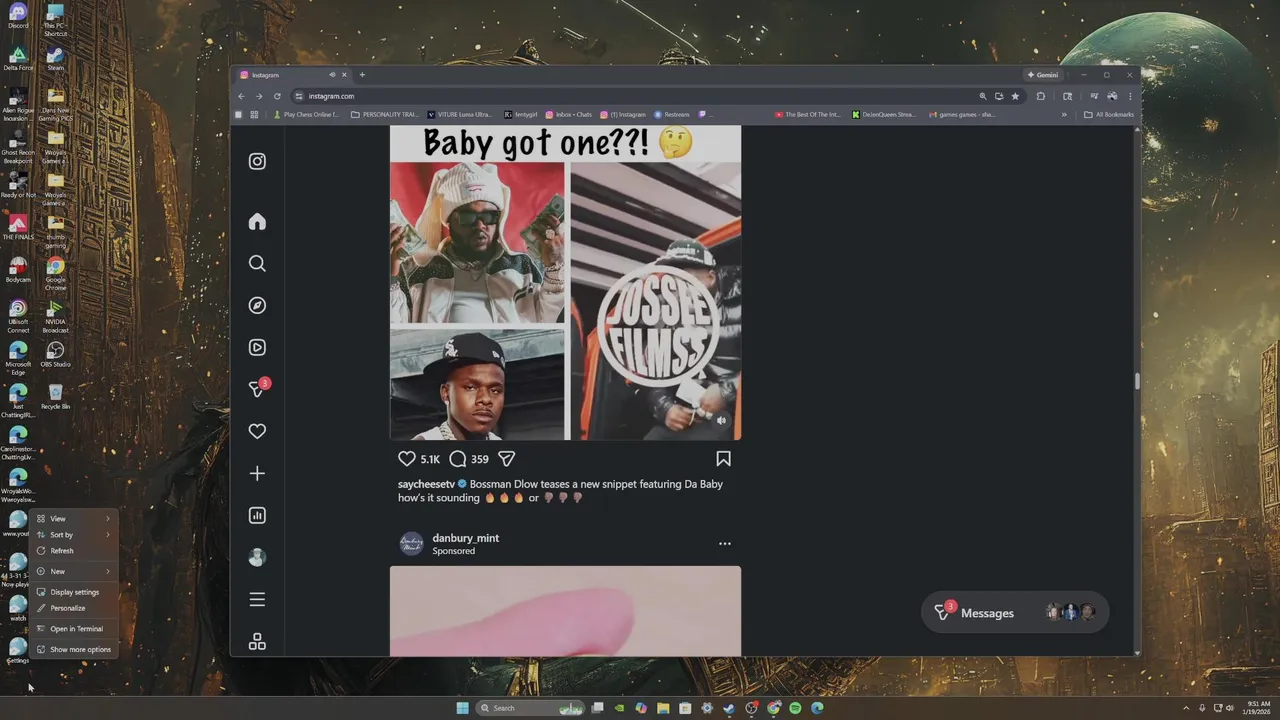
Task: Expand the View submenu in context menu
Action: 73,518
